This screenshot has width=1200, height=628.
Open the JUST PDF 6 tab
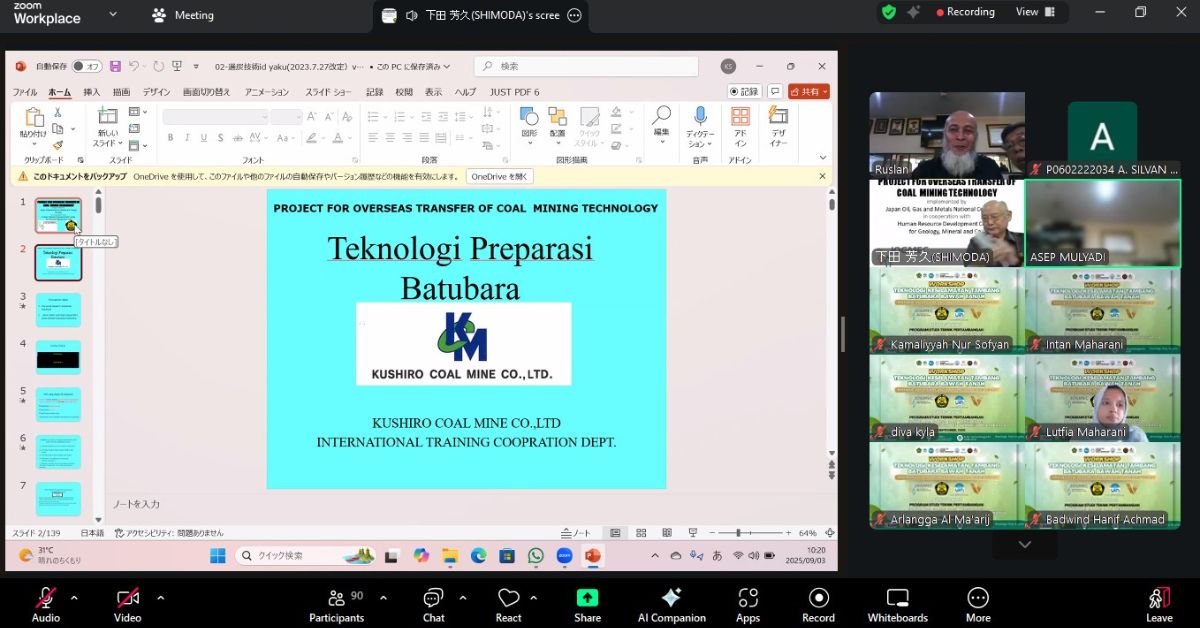tap(514, 92)
